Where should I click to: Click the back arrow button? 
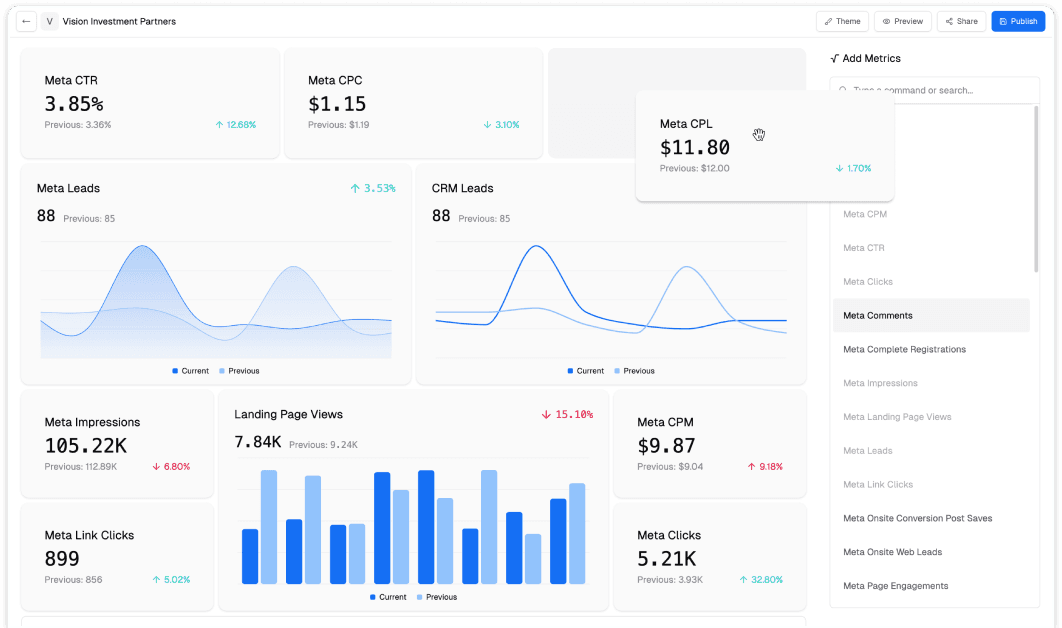click(26, 21)
